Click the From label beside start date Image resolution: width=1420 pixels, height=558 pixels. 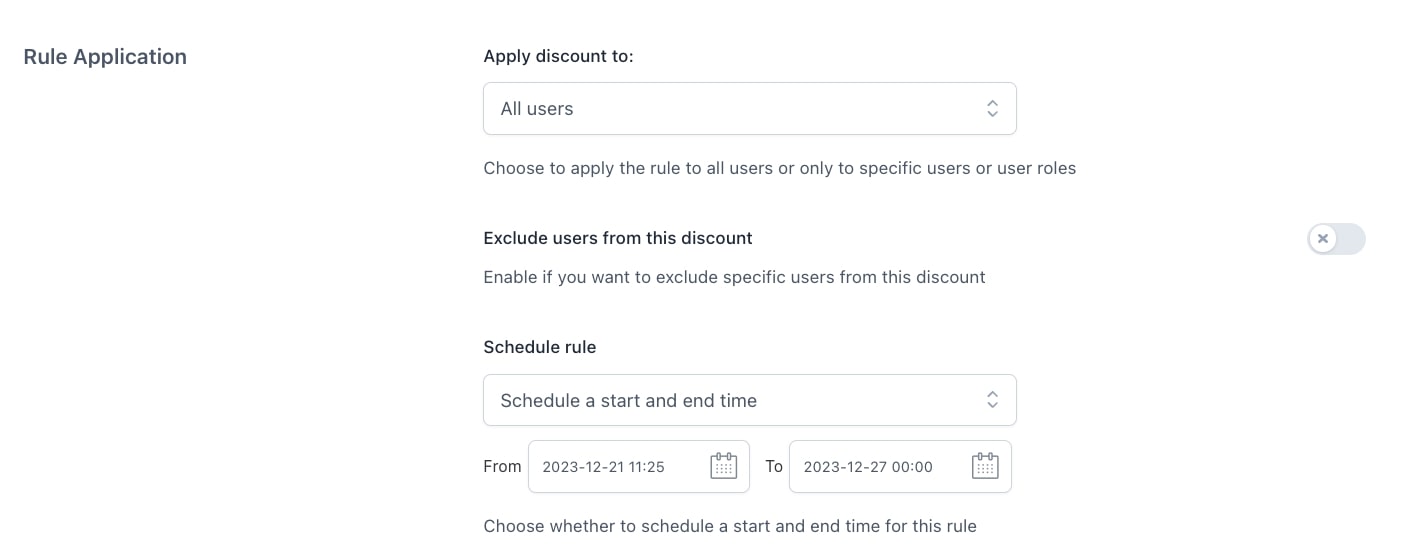tap(502, 466)
